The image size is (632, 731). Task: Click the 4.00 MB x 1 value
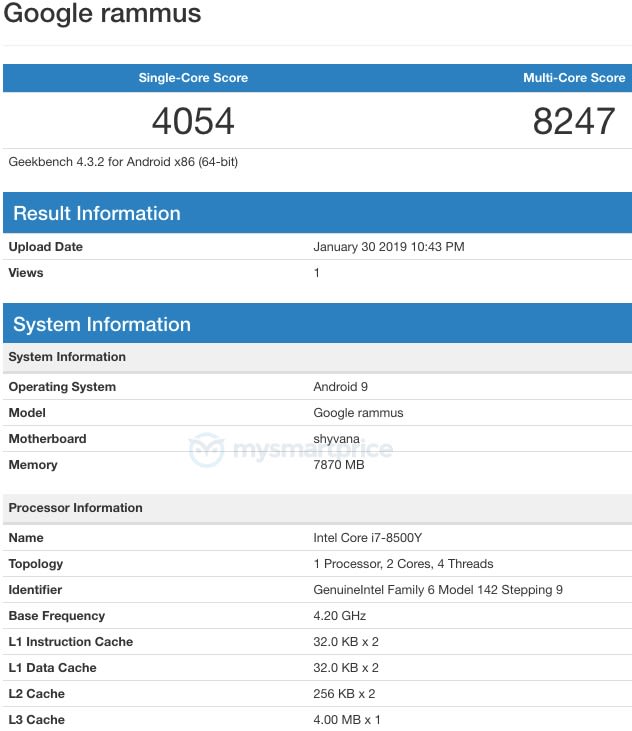[x=347, y=720]
